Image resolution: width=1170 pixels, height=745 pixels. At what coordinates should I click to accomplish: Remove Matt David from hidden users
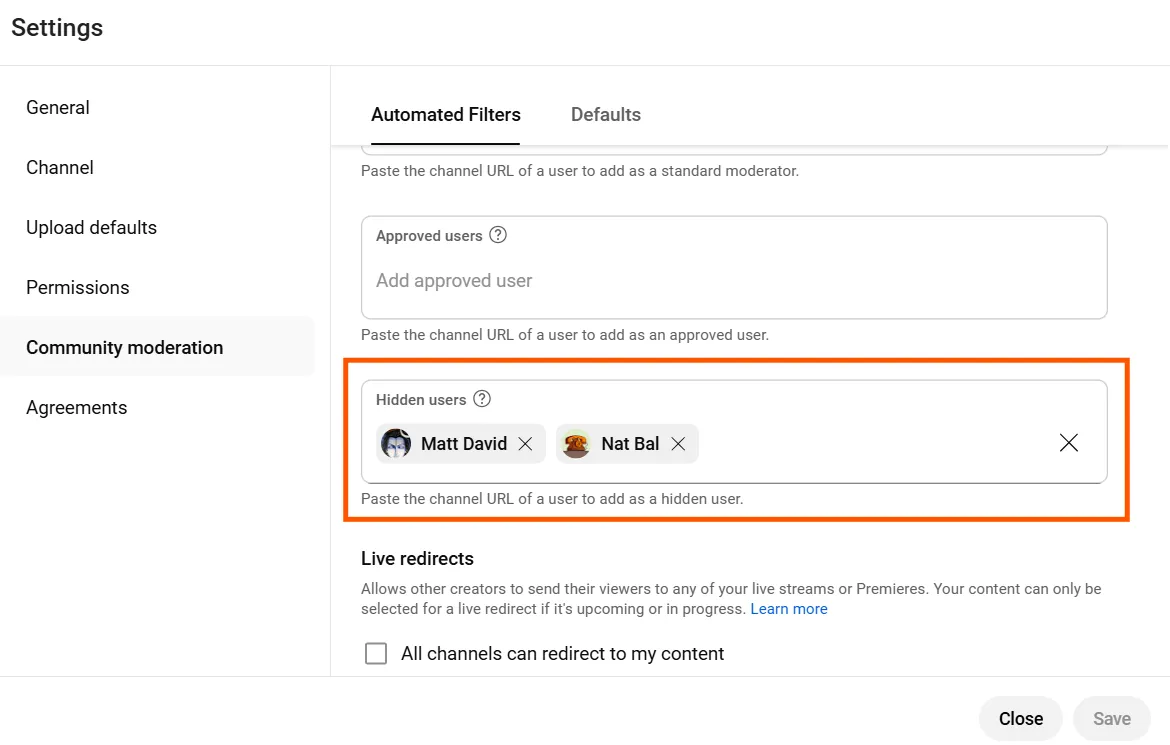point(525,443)
